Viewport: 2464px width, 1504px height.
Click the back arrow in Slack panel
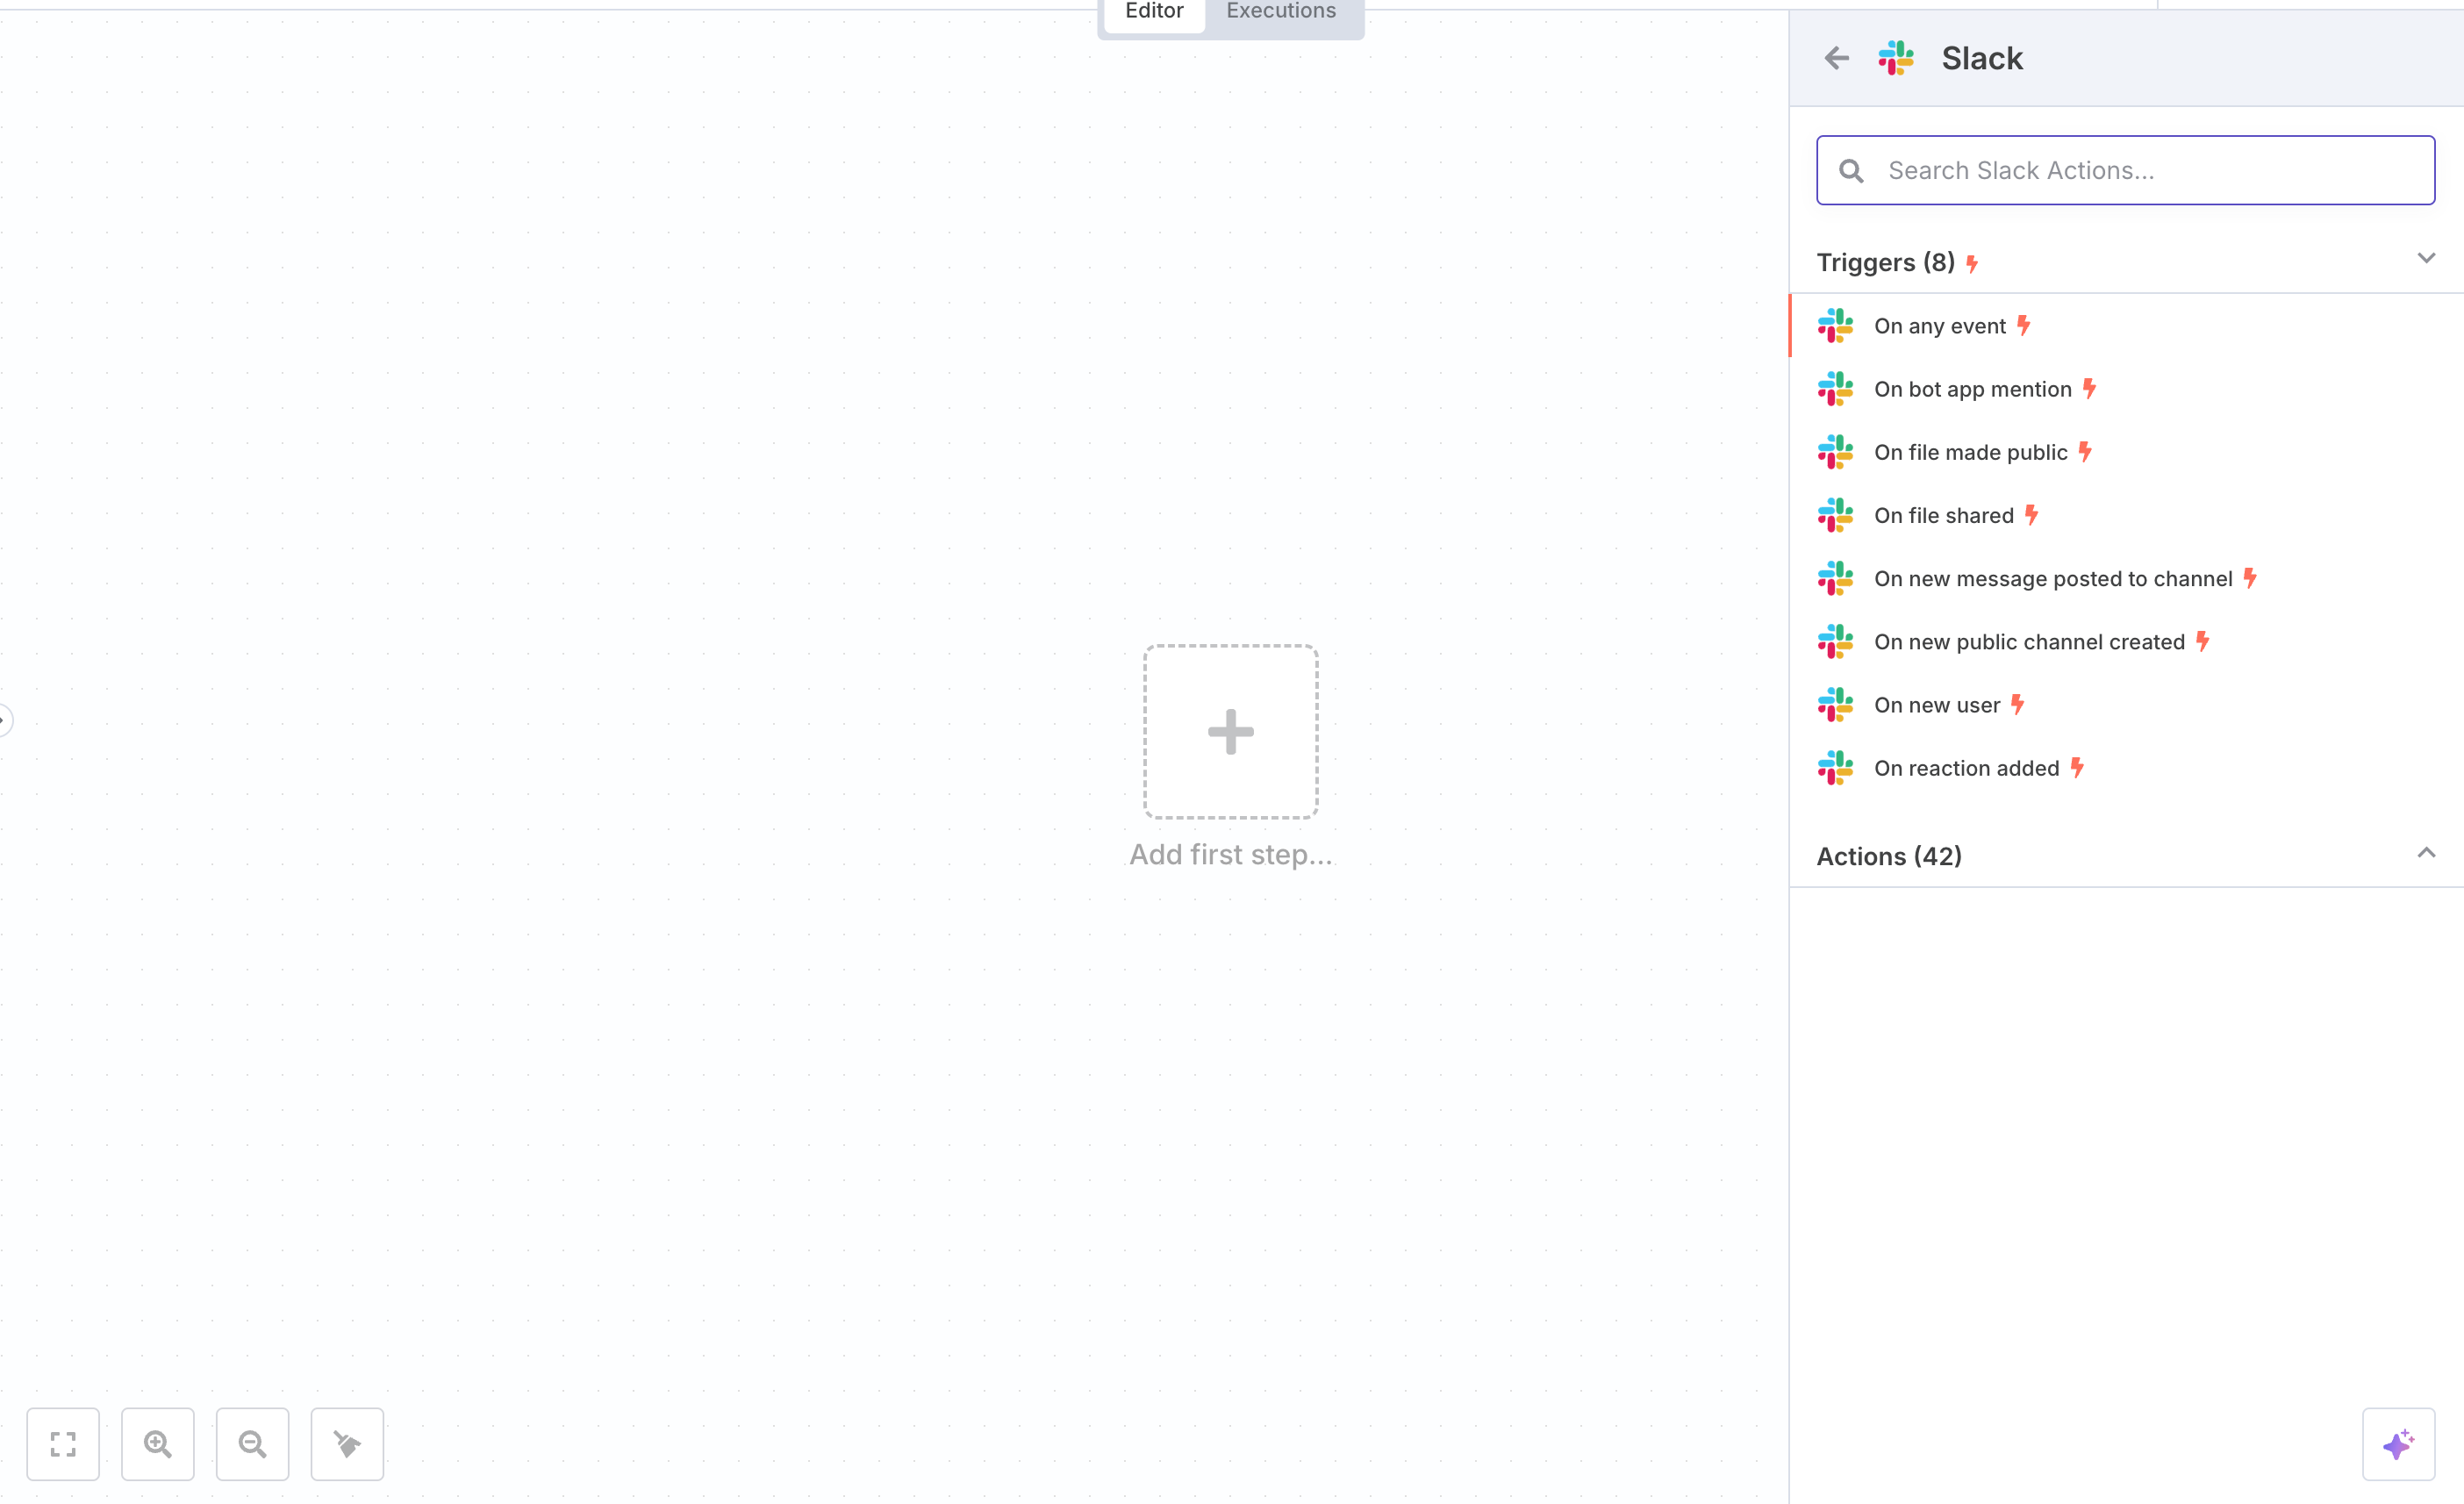point(1836,58)
